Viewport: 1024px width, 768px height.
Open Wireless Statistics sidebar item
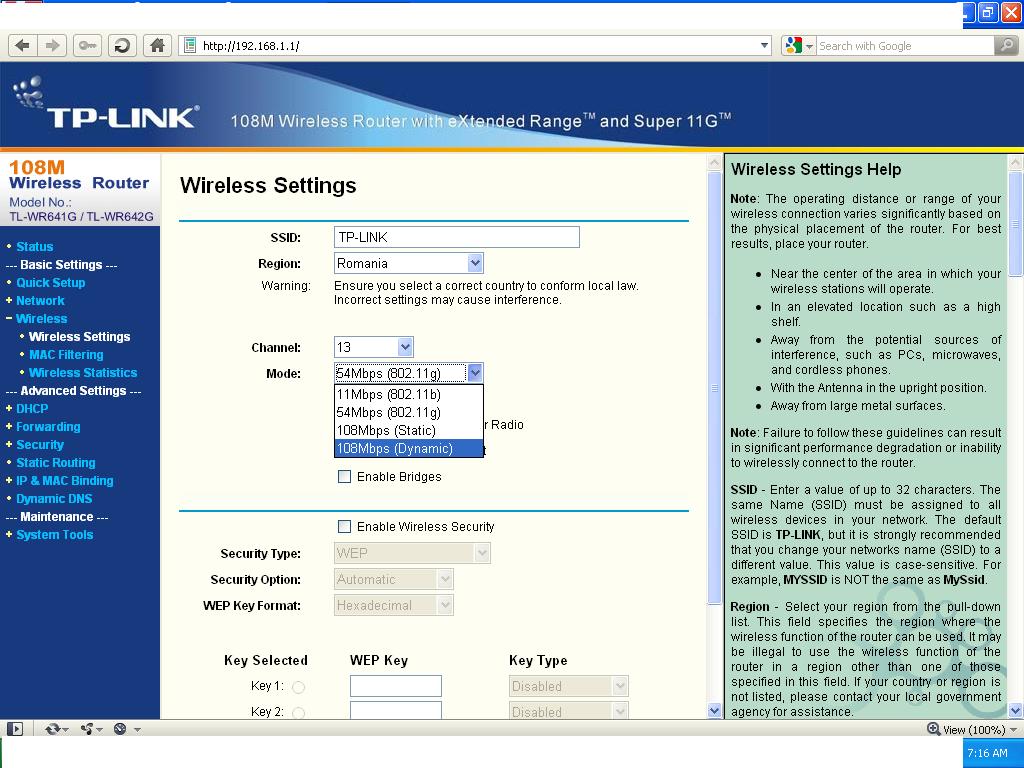pos(83,373)
